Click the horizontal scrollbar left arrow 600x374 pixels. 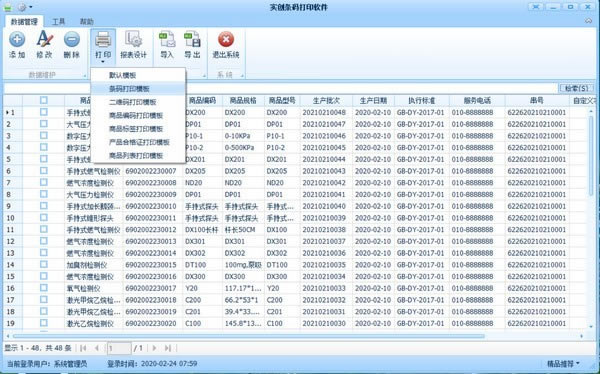(7, 336)
